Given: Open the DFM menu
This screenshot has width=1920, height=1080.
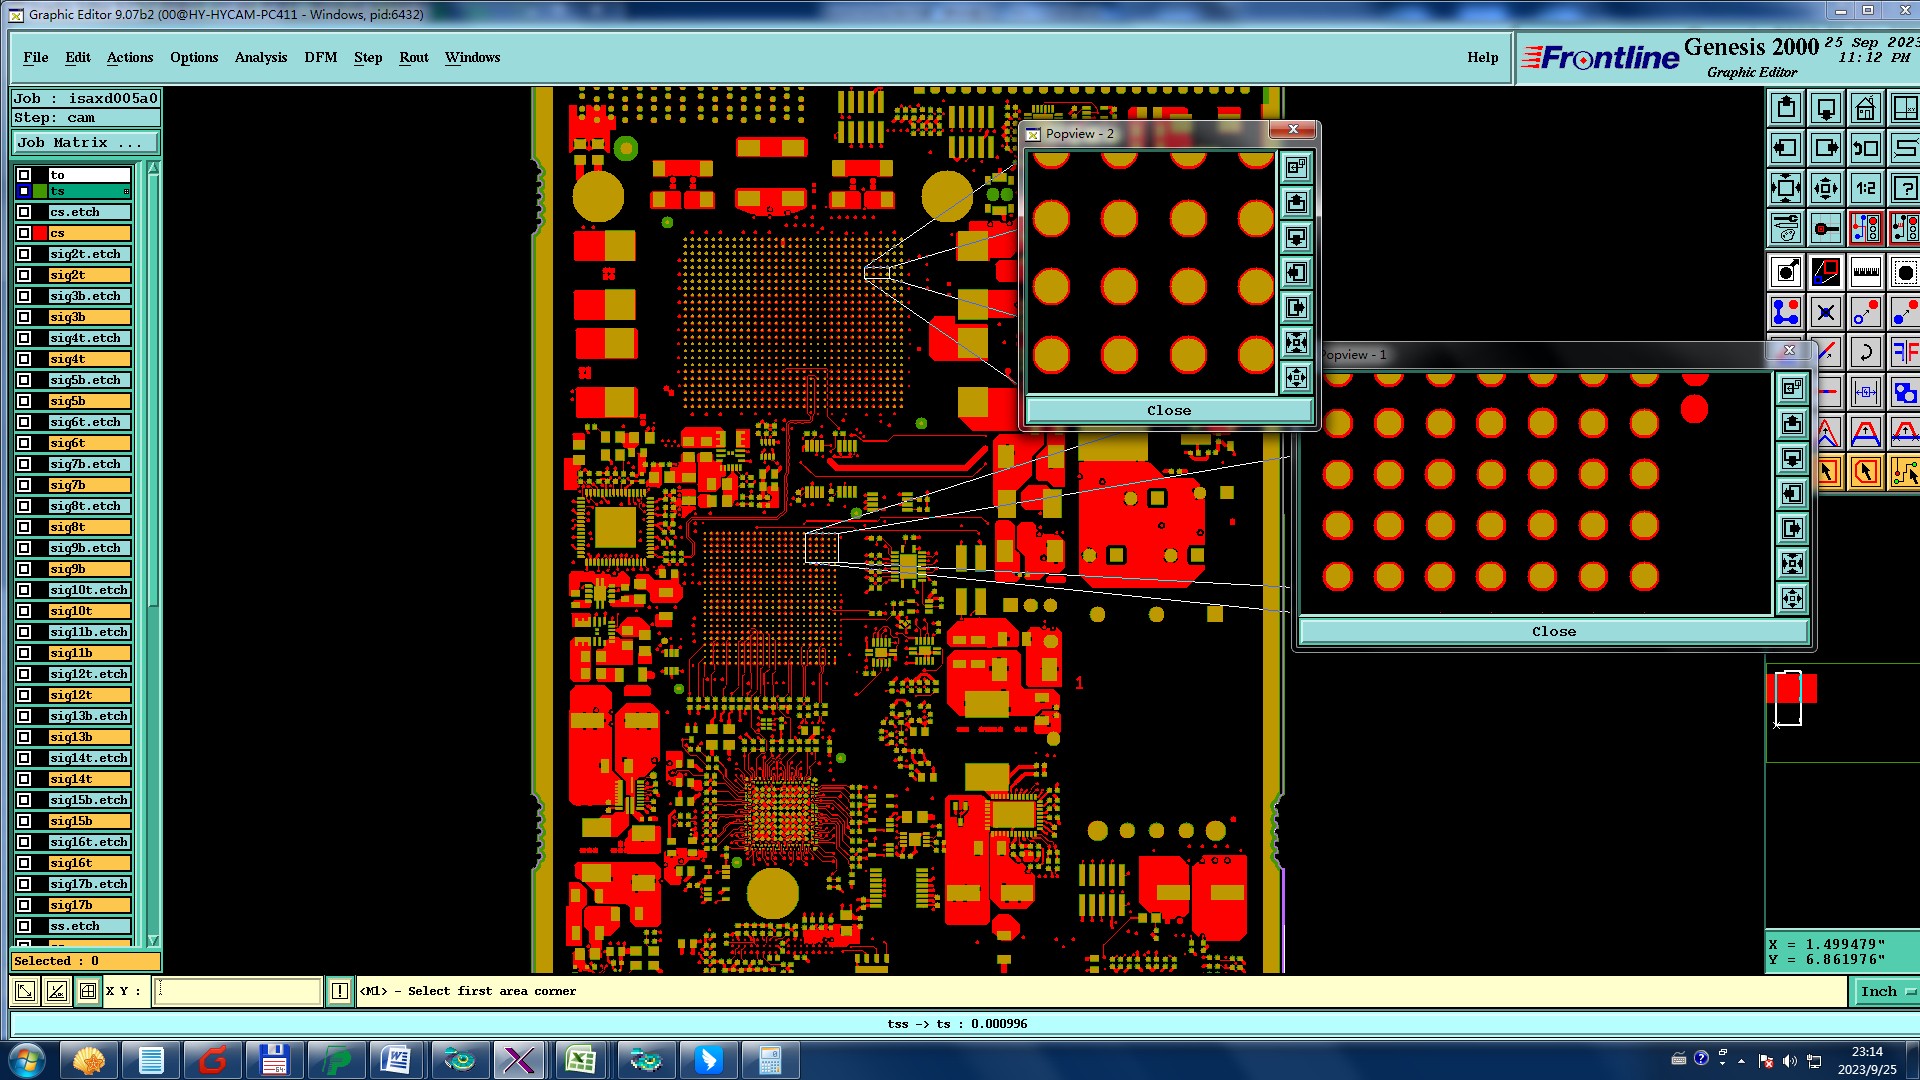Looking at the screenshot, I should [x=320, y=57].
